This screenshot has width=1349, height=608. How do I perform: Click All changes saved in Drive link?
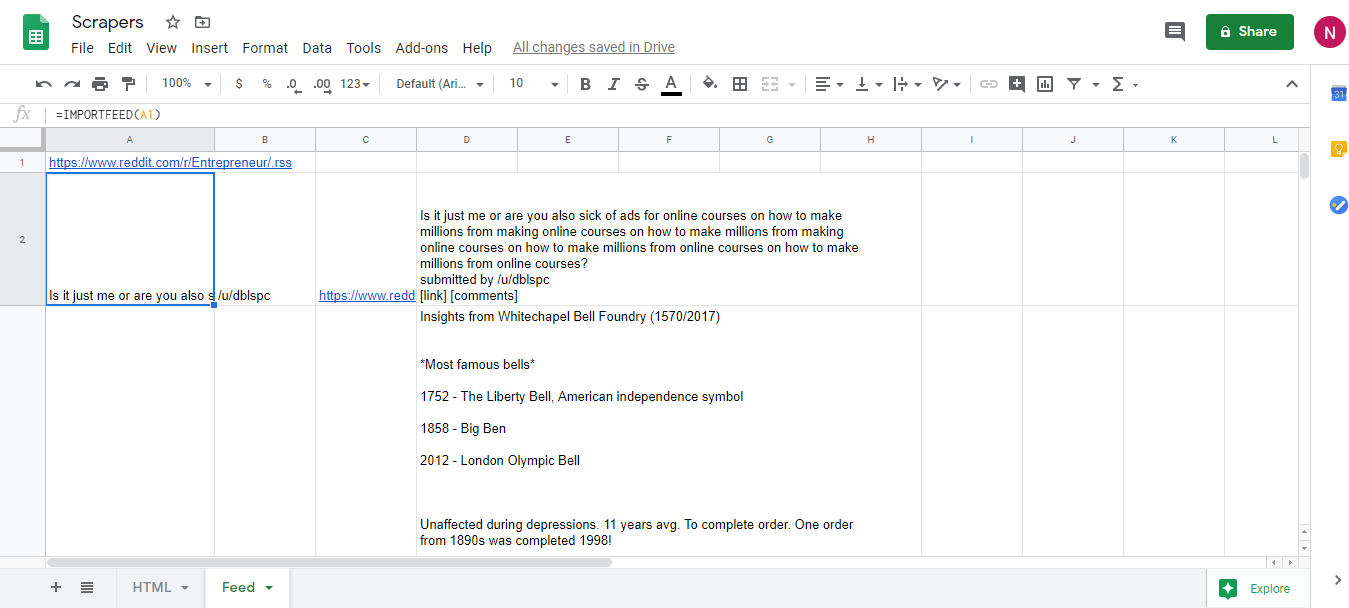(x=594, y=47)
